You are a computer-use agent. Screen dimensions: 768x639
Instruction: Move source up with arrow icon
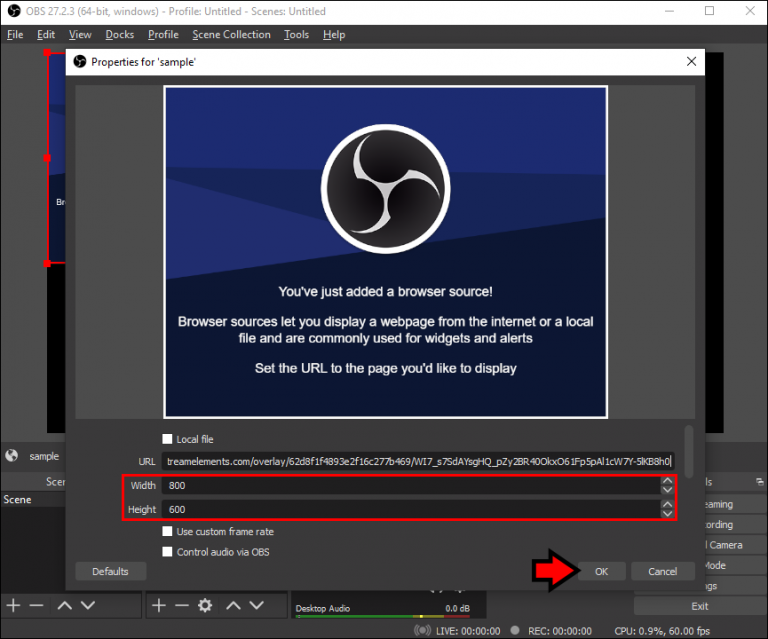tap(233, 606)
